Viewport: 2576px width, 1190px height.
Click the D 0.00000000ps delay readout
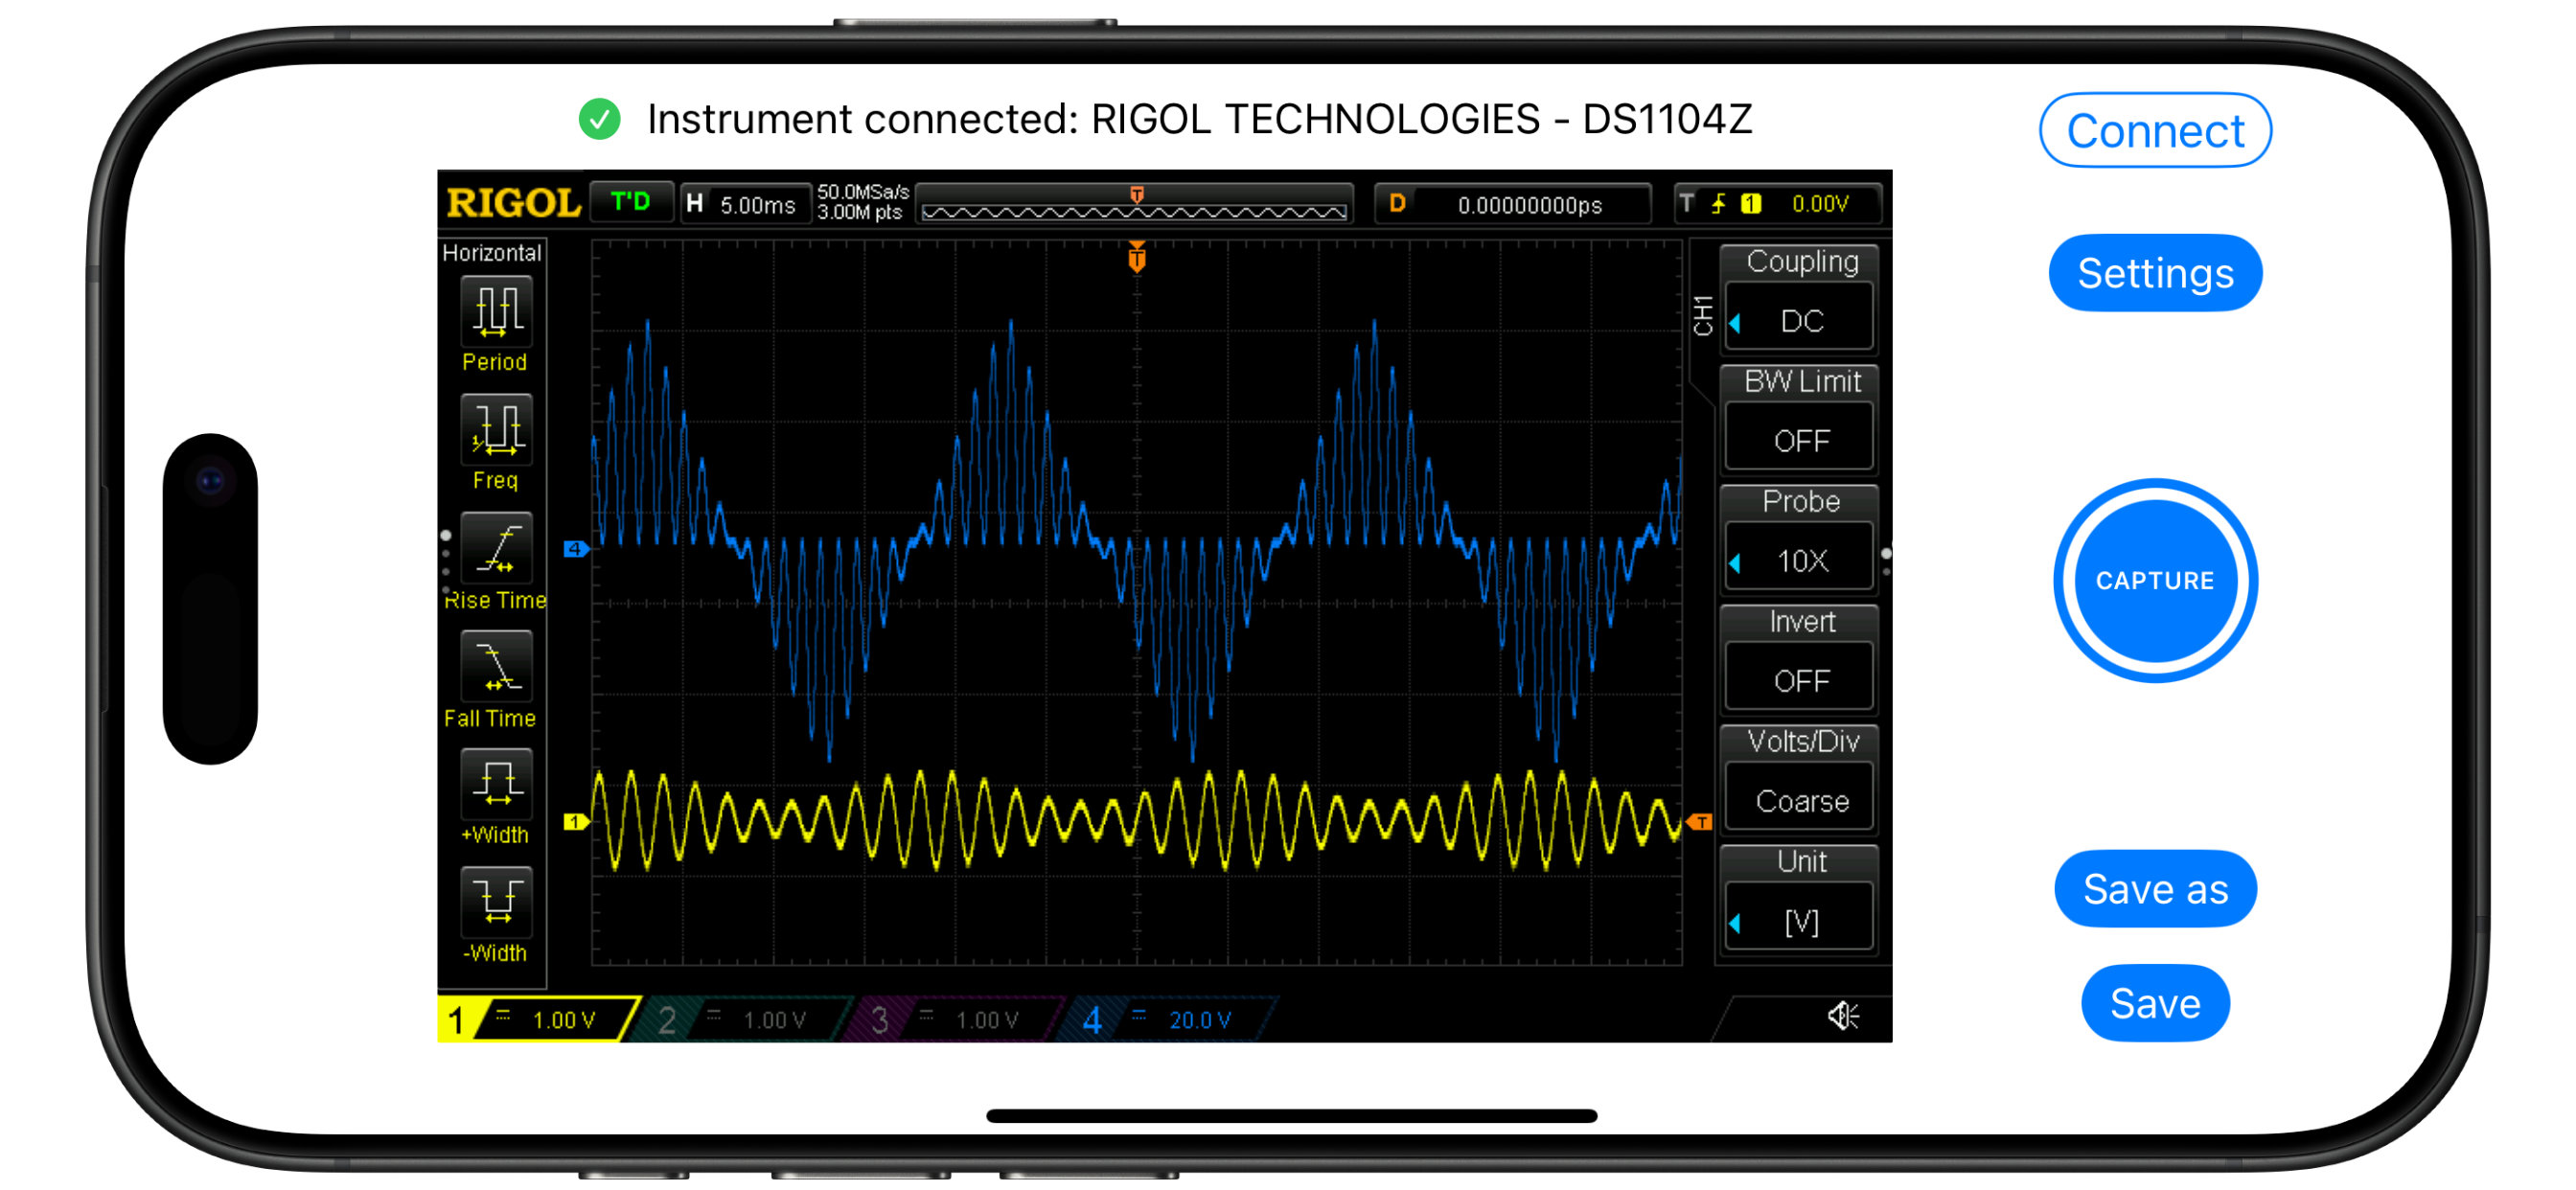1512,204
